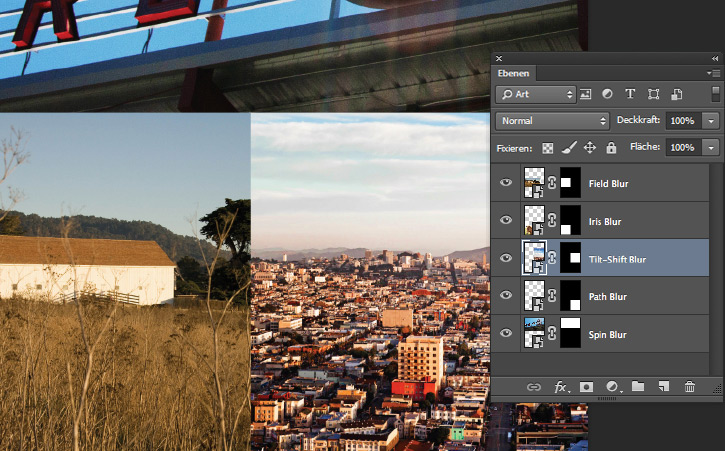Hide the Tilt-Shift Blur layer
Viewport: 725px width, 451px height.
pyautogui.click(x=506, y=258)
